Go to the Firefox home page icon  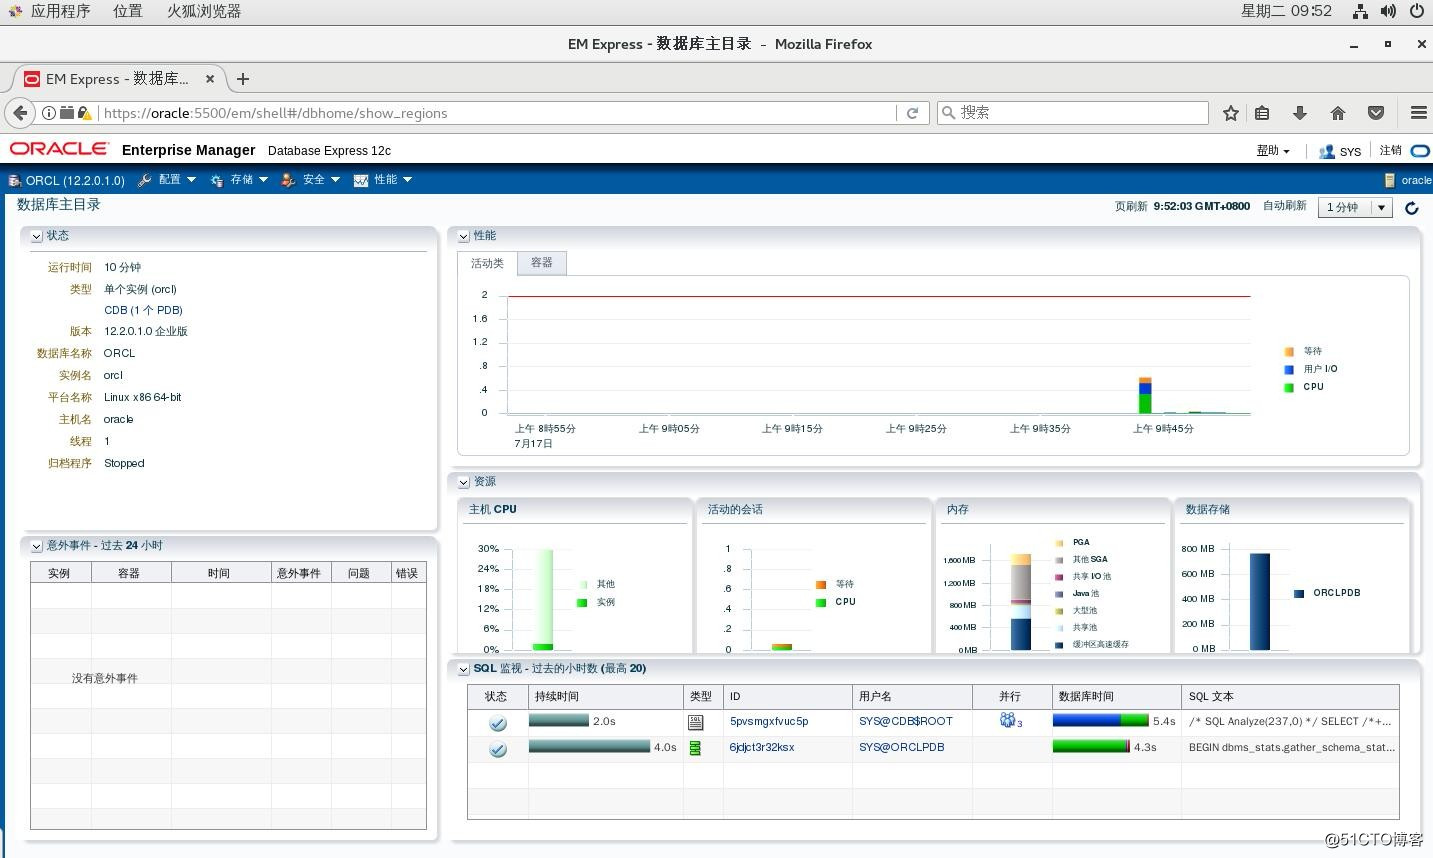click(x=1338, y=113)
